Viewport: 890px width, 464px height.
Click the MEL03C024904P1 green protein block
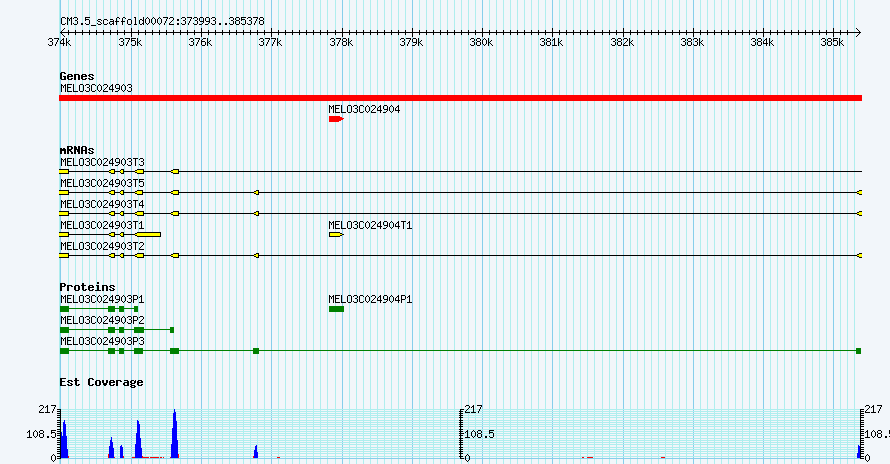click(x=336, y=309)
